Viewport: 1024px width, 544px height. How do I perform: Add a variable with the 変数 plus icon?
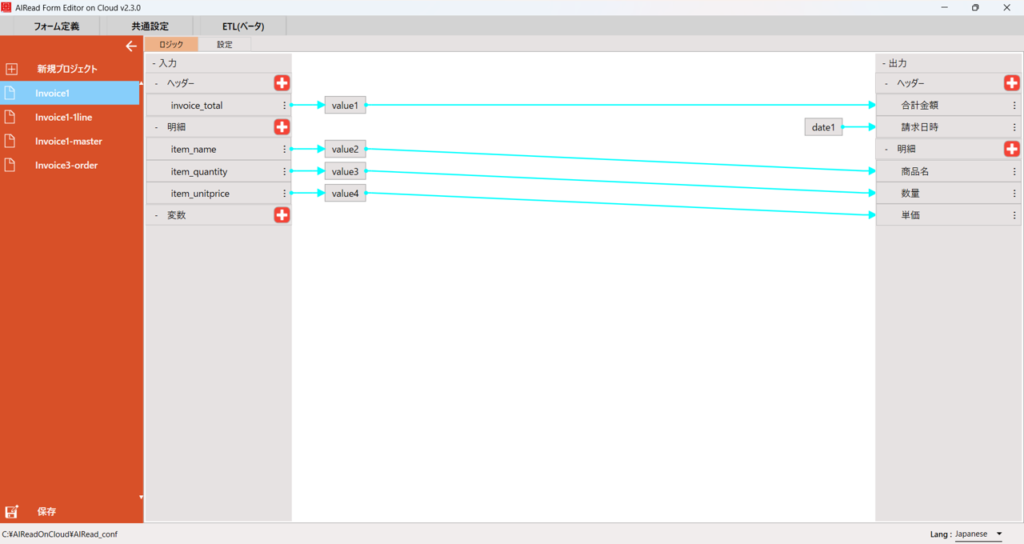[x=282, y=215]
